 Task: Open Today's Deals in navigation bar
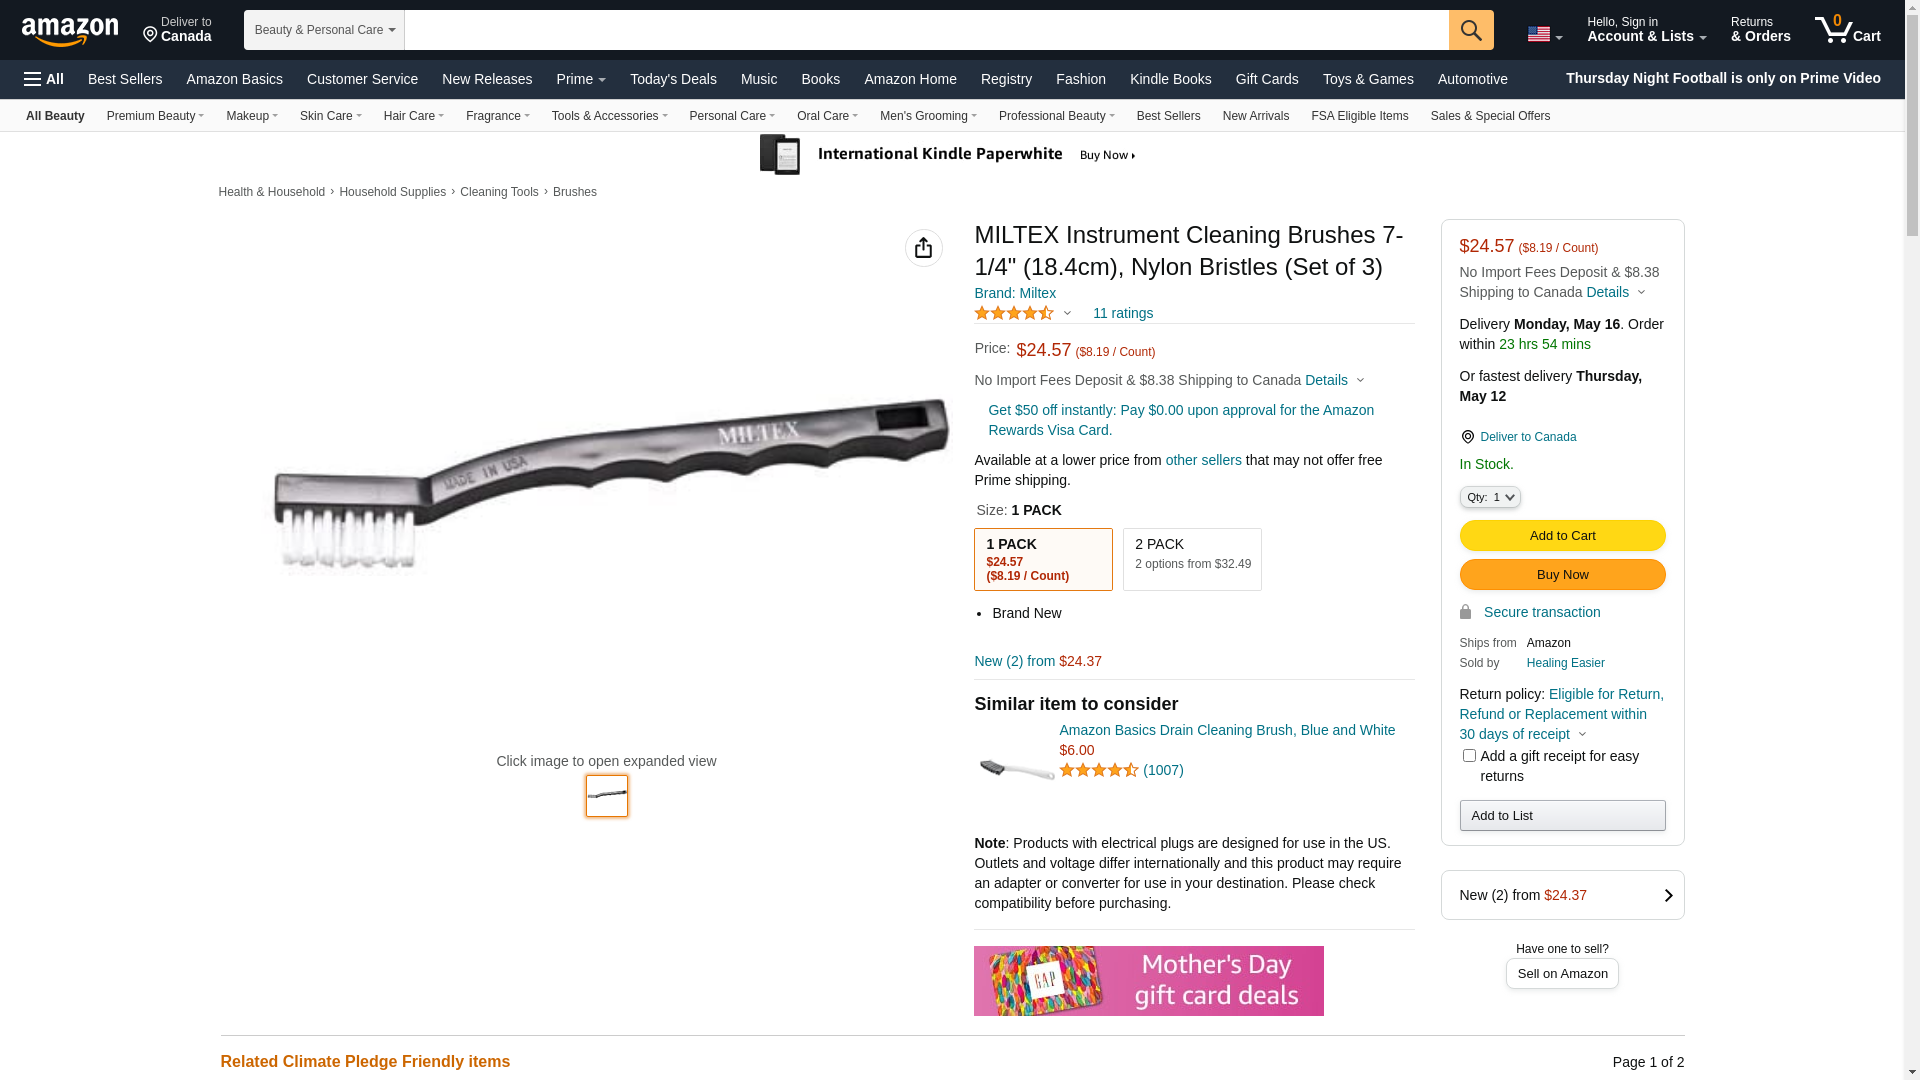point(673,79)
